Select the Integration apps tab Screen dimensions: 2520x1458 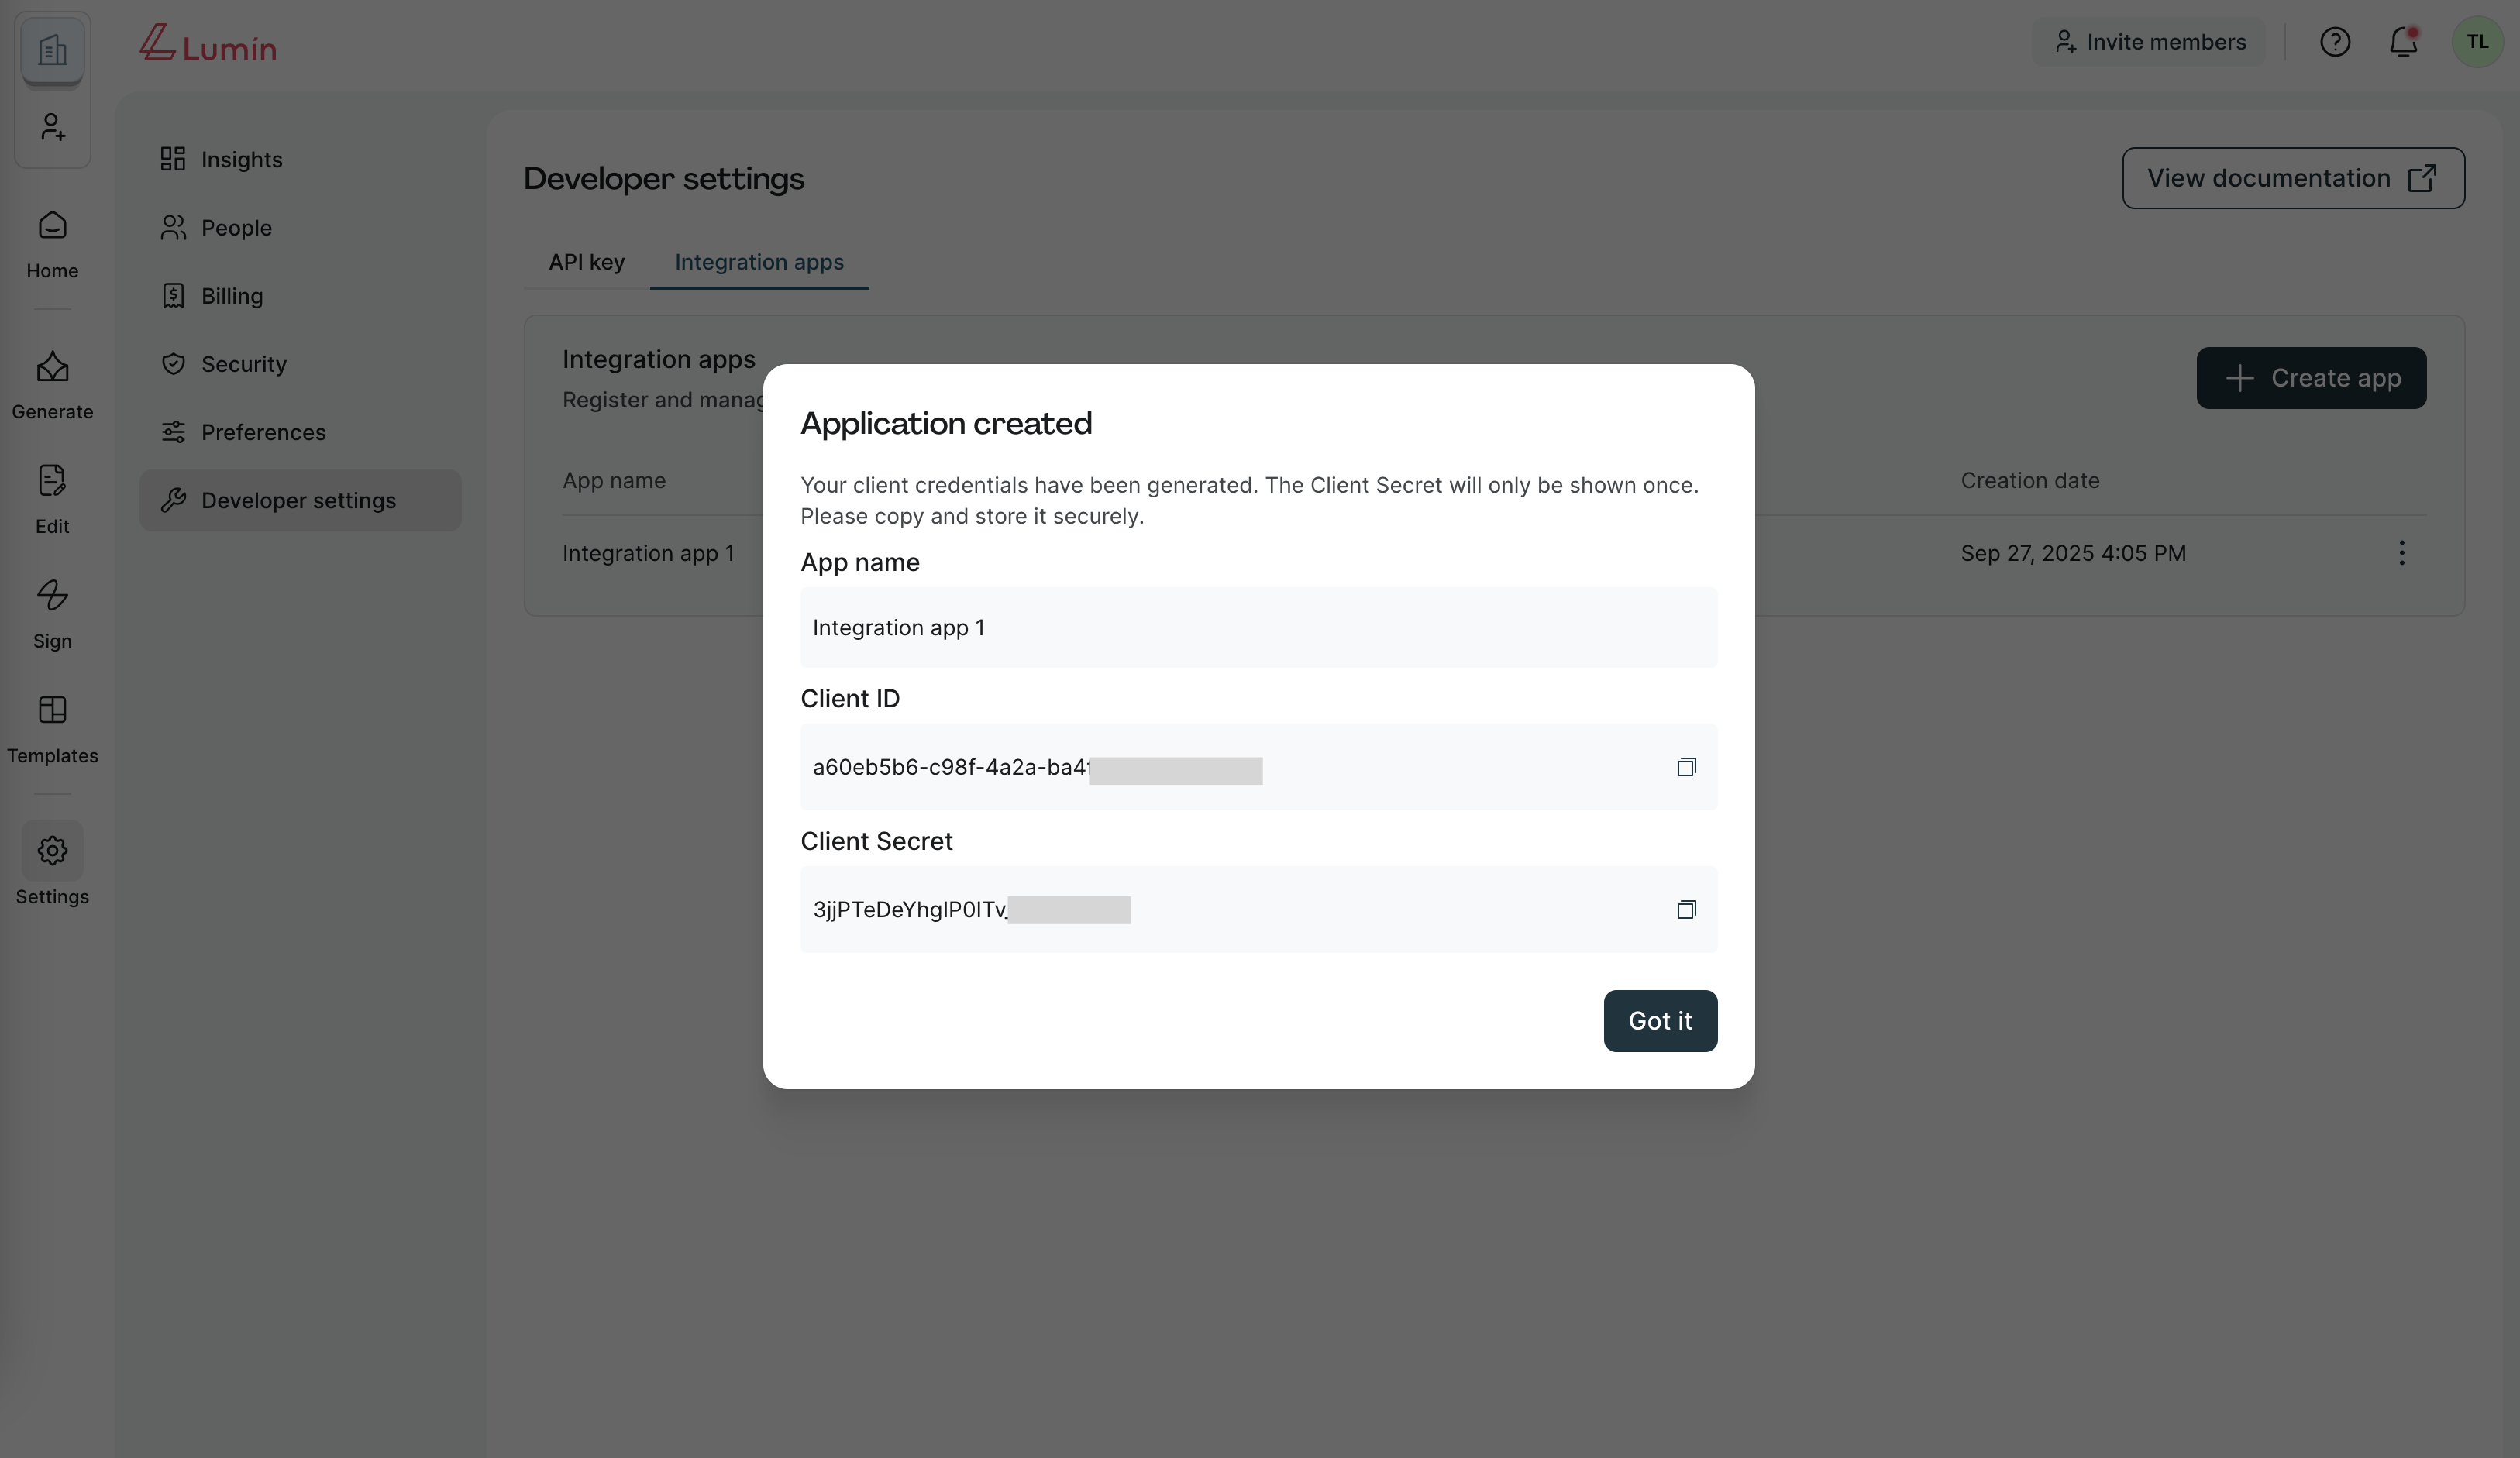[x=759, y=262]
